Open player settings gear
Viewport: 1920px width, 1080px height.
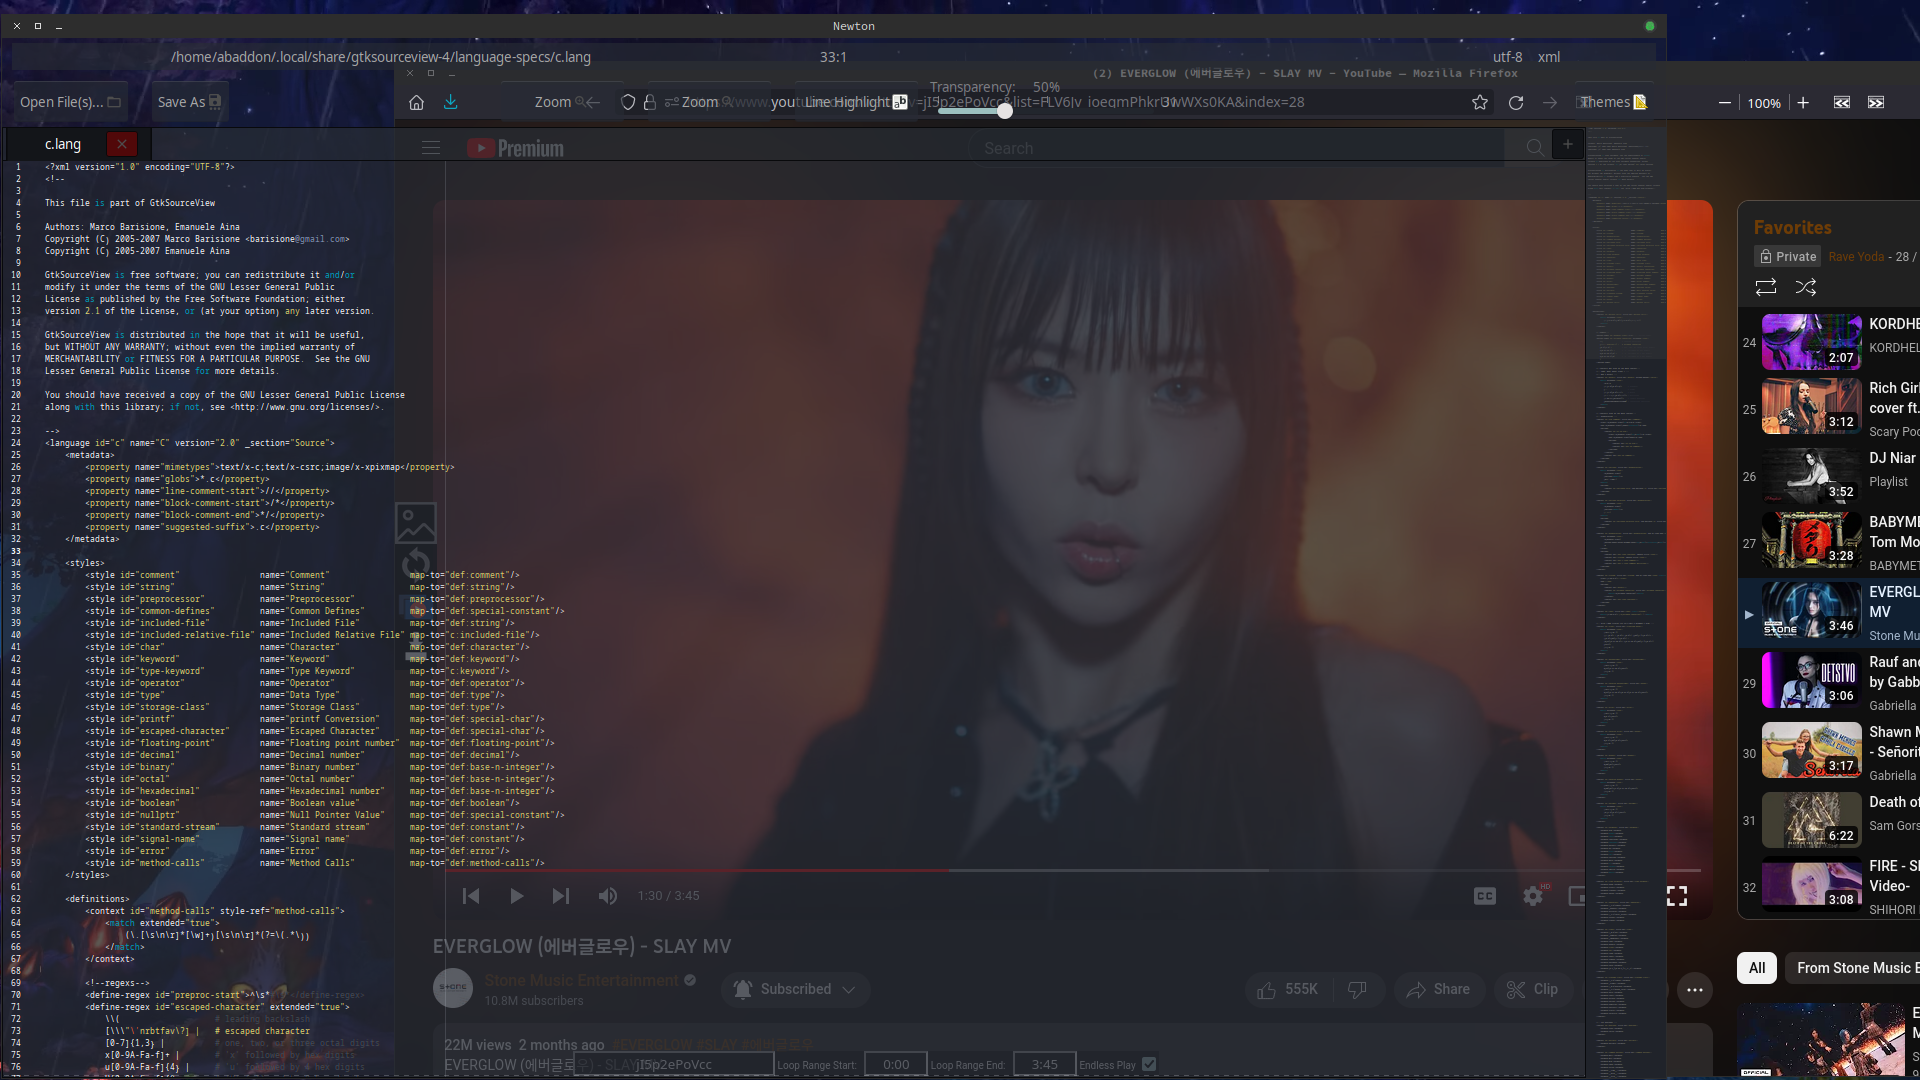click(x=1533, y=896)
